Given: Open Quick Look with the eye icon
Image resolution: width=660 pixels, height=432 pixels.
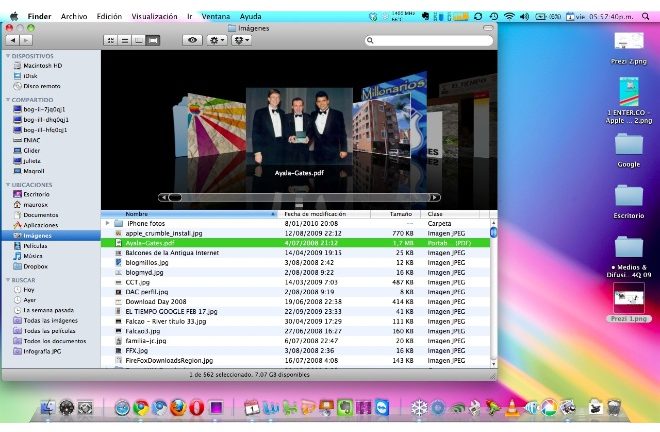Looking at the screenshot, I should click(x=192, y=40).
